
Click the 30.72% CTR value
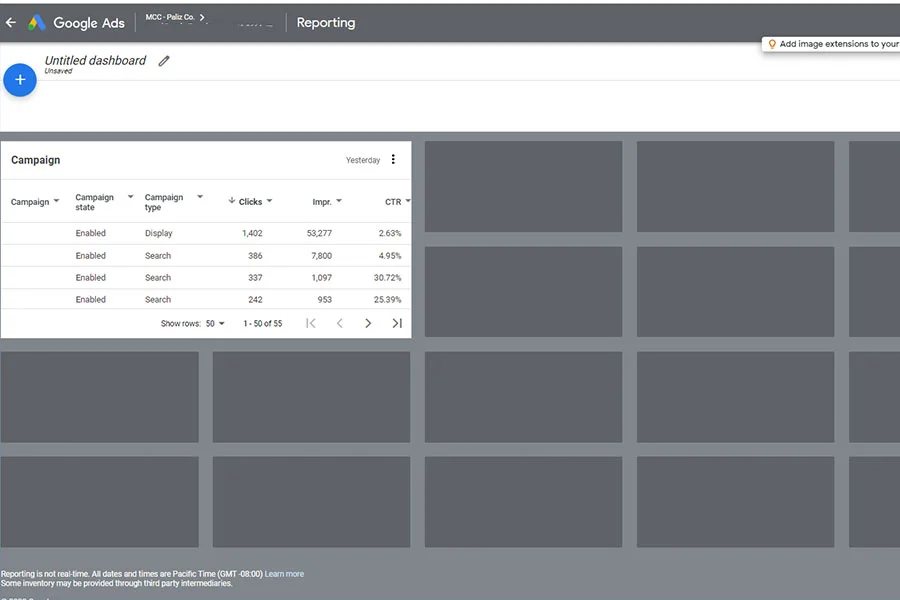[387, 277]
